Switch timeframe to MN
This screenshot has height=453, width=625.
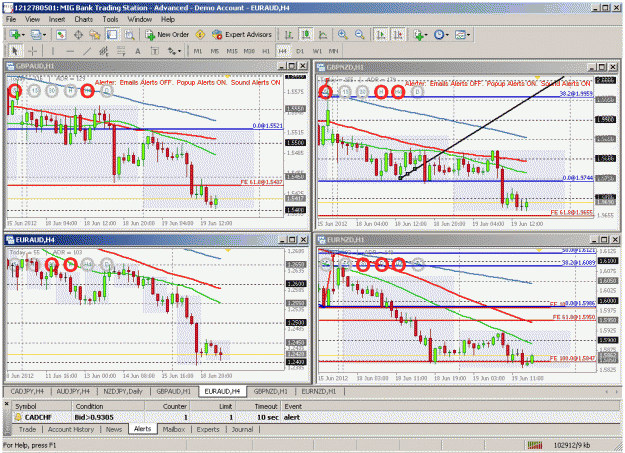(334, 51)
